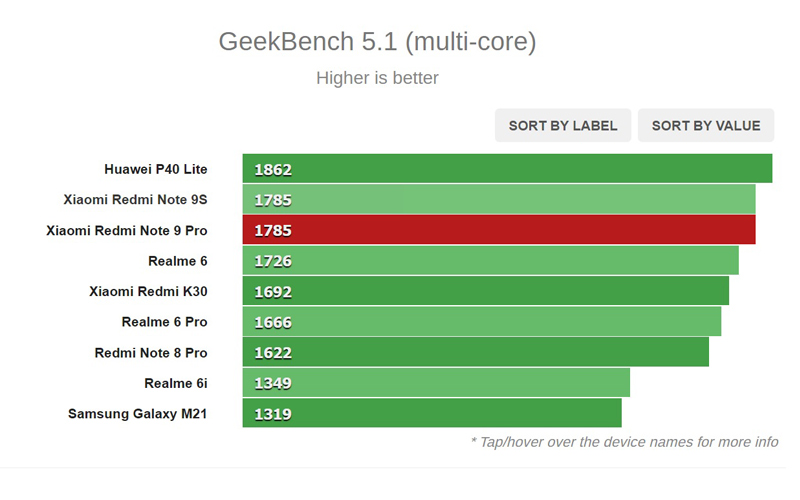Select the Realme 6 Pro 1666 bar

coord(481,322)
